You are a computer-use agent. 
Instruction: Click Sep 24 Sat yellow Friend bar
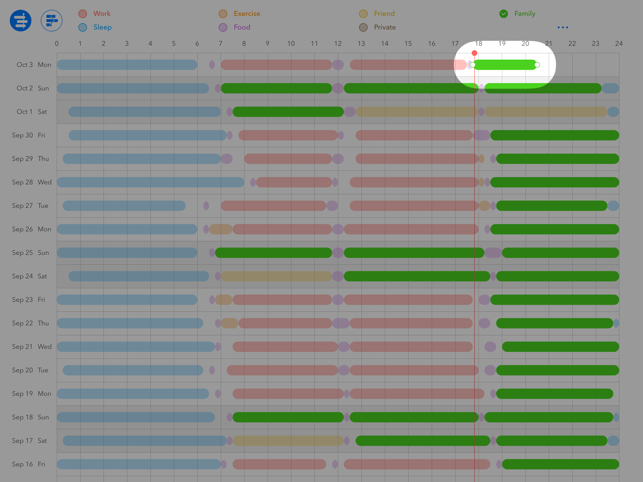point(275,276)
